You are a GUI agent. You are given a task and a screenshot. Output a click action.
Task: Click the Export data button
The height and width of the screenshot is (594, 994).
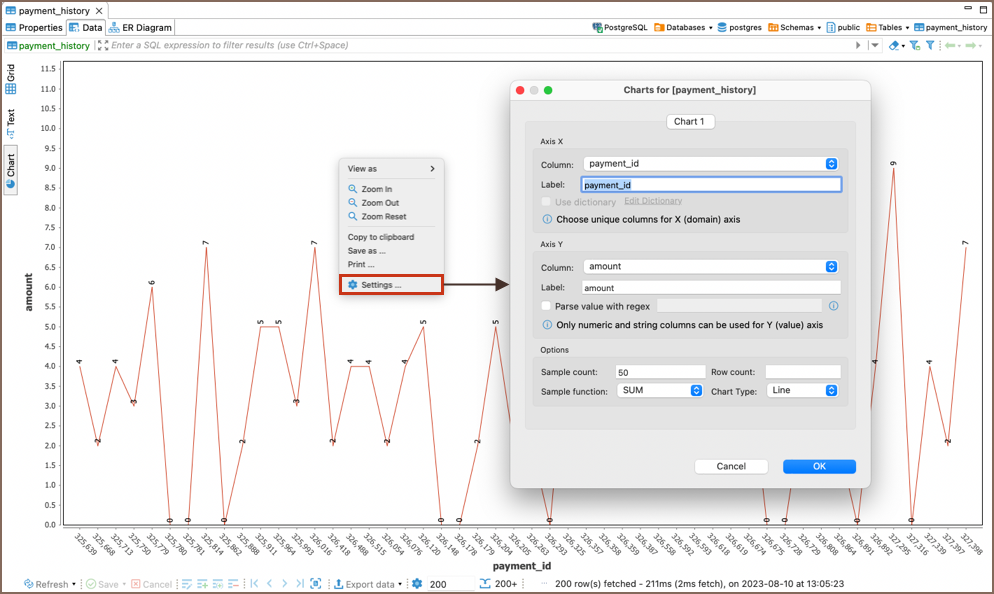[x=368, y=584]
